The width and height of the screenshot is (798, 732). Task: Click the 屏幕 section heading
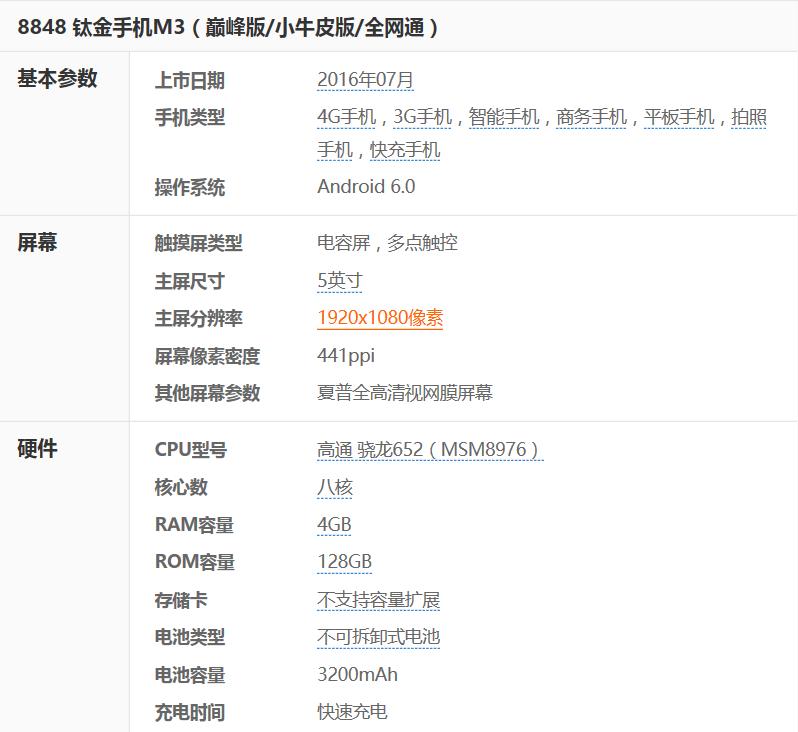[x=37, y=242]
